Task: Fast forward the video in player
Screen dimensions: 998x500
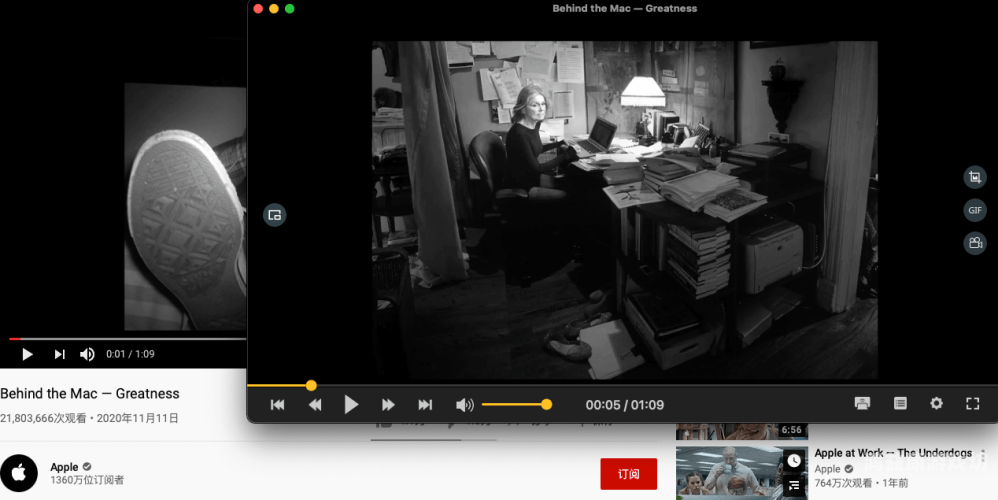Action: tap(388, 405)
